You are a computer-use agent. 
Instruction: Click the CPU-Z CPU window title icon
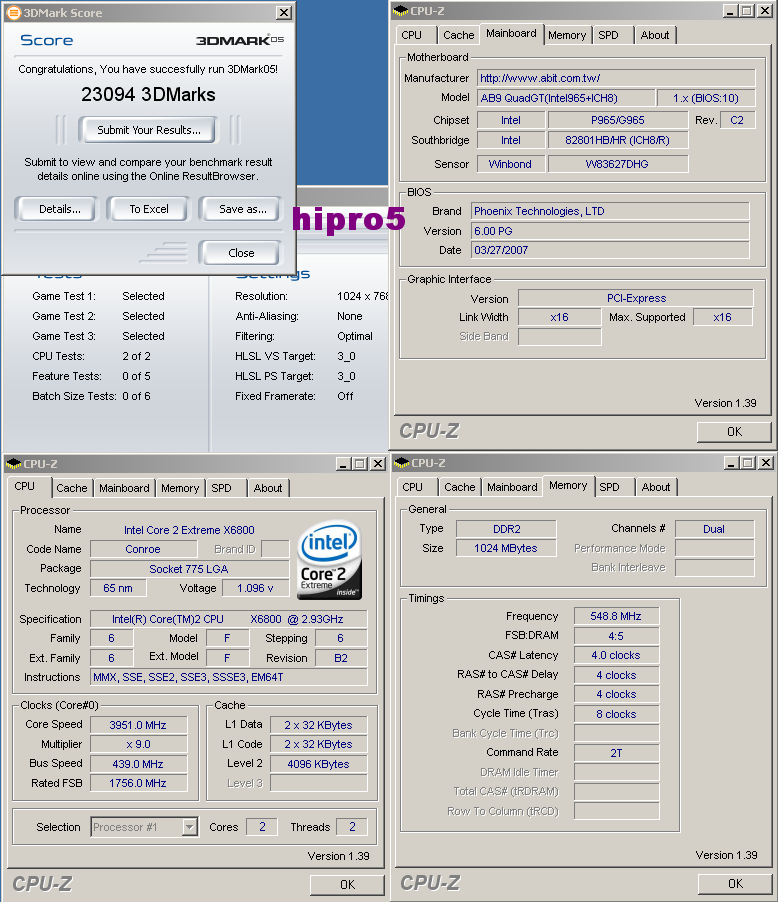pyautogui.click(x=13, y=463)
